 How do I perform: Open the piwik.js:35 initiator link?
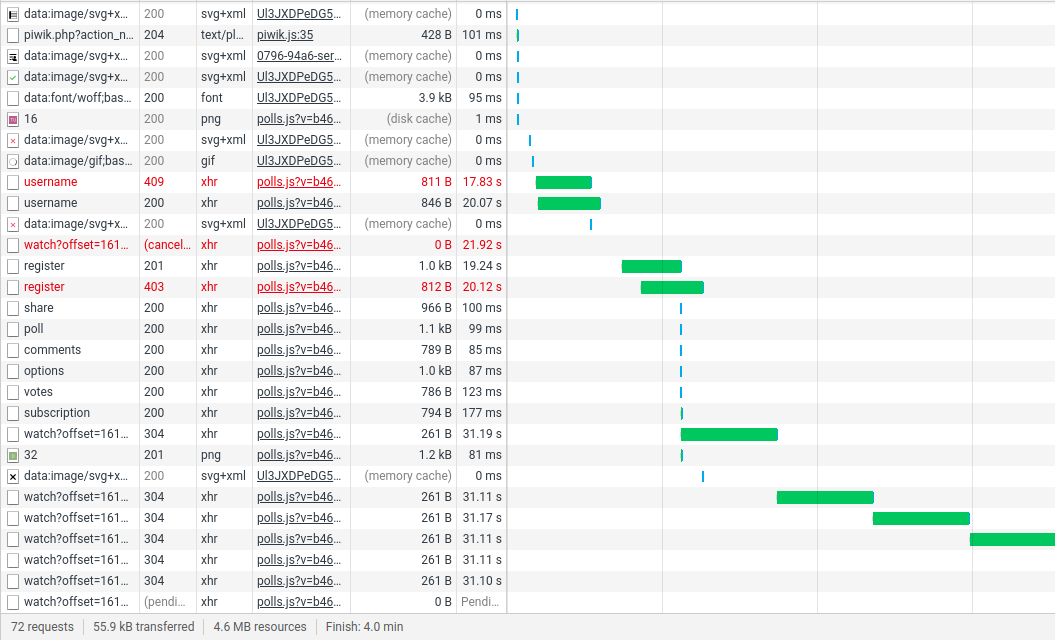[x=285, y=35]
